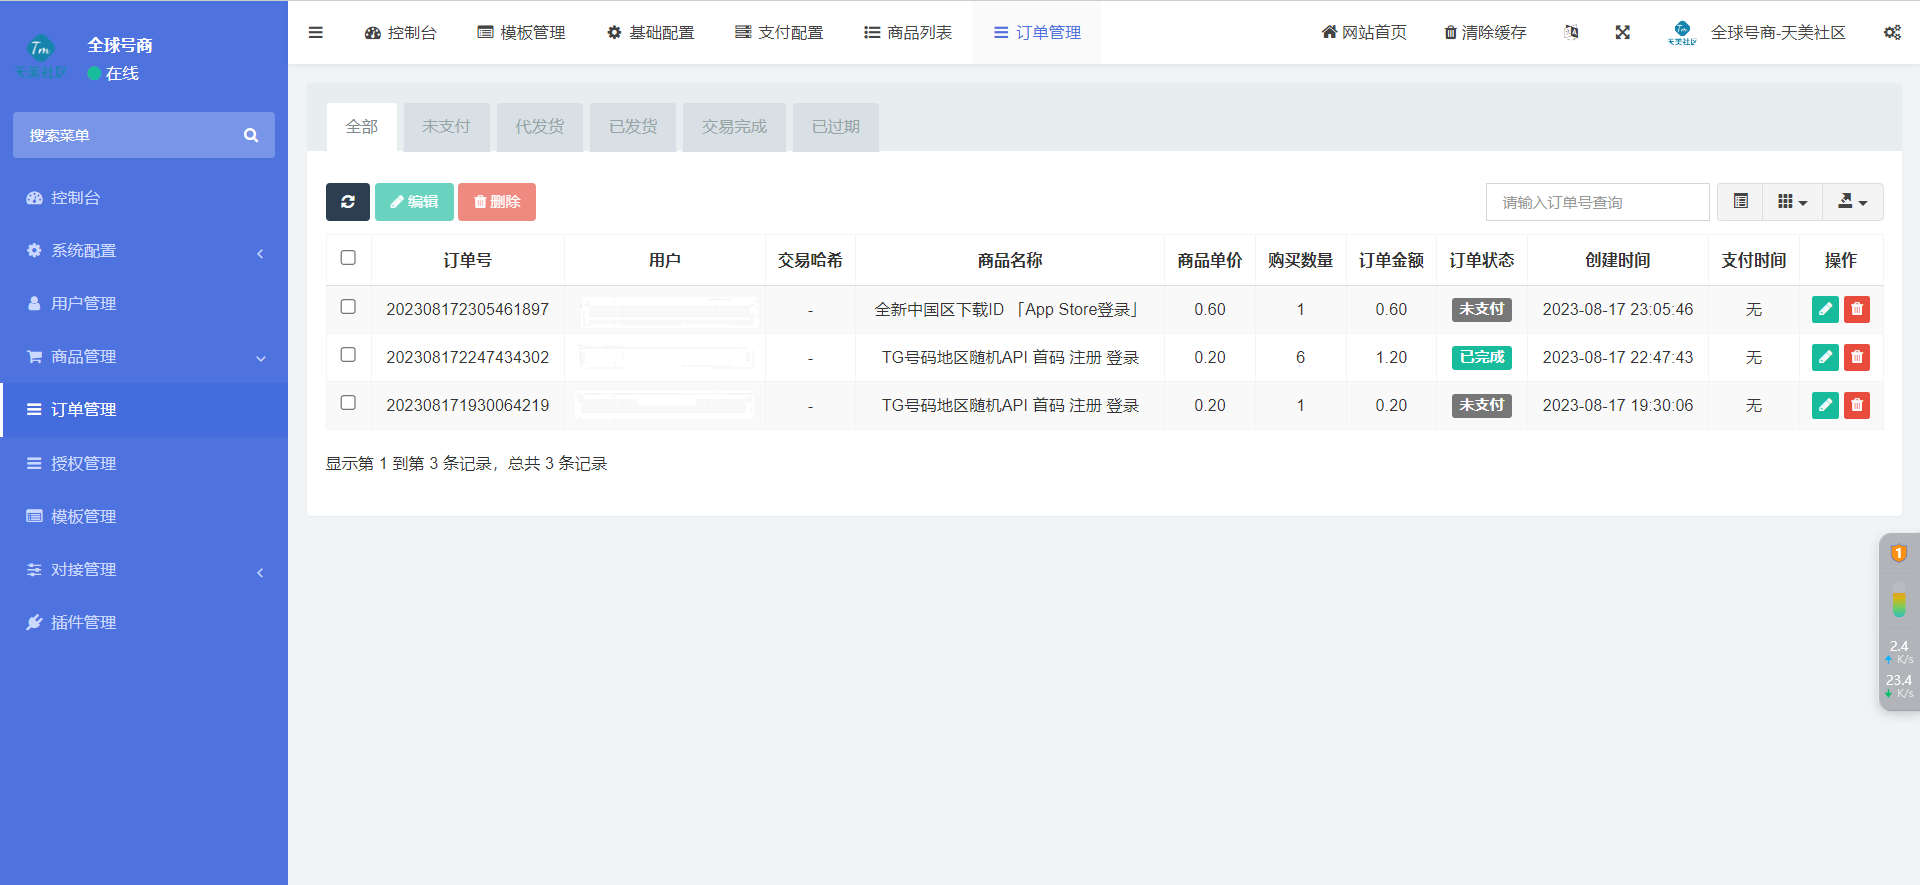Click 清除缓存 in the top bar

click(1485, 32)
